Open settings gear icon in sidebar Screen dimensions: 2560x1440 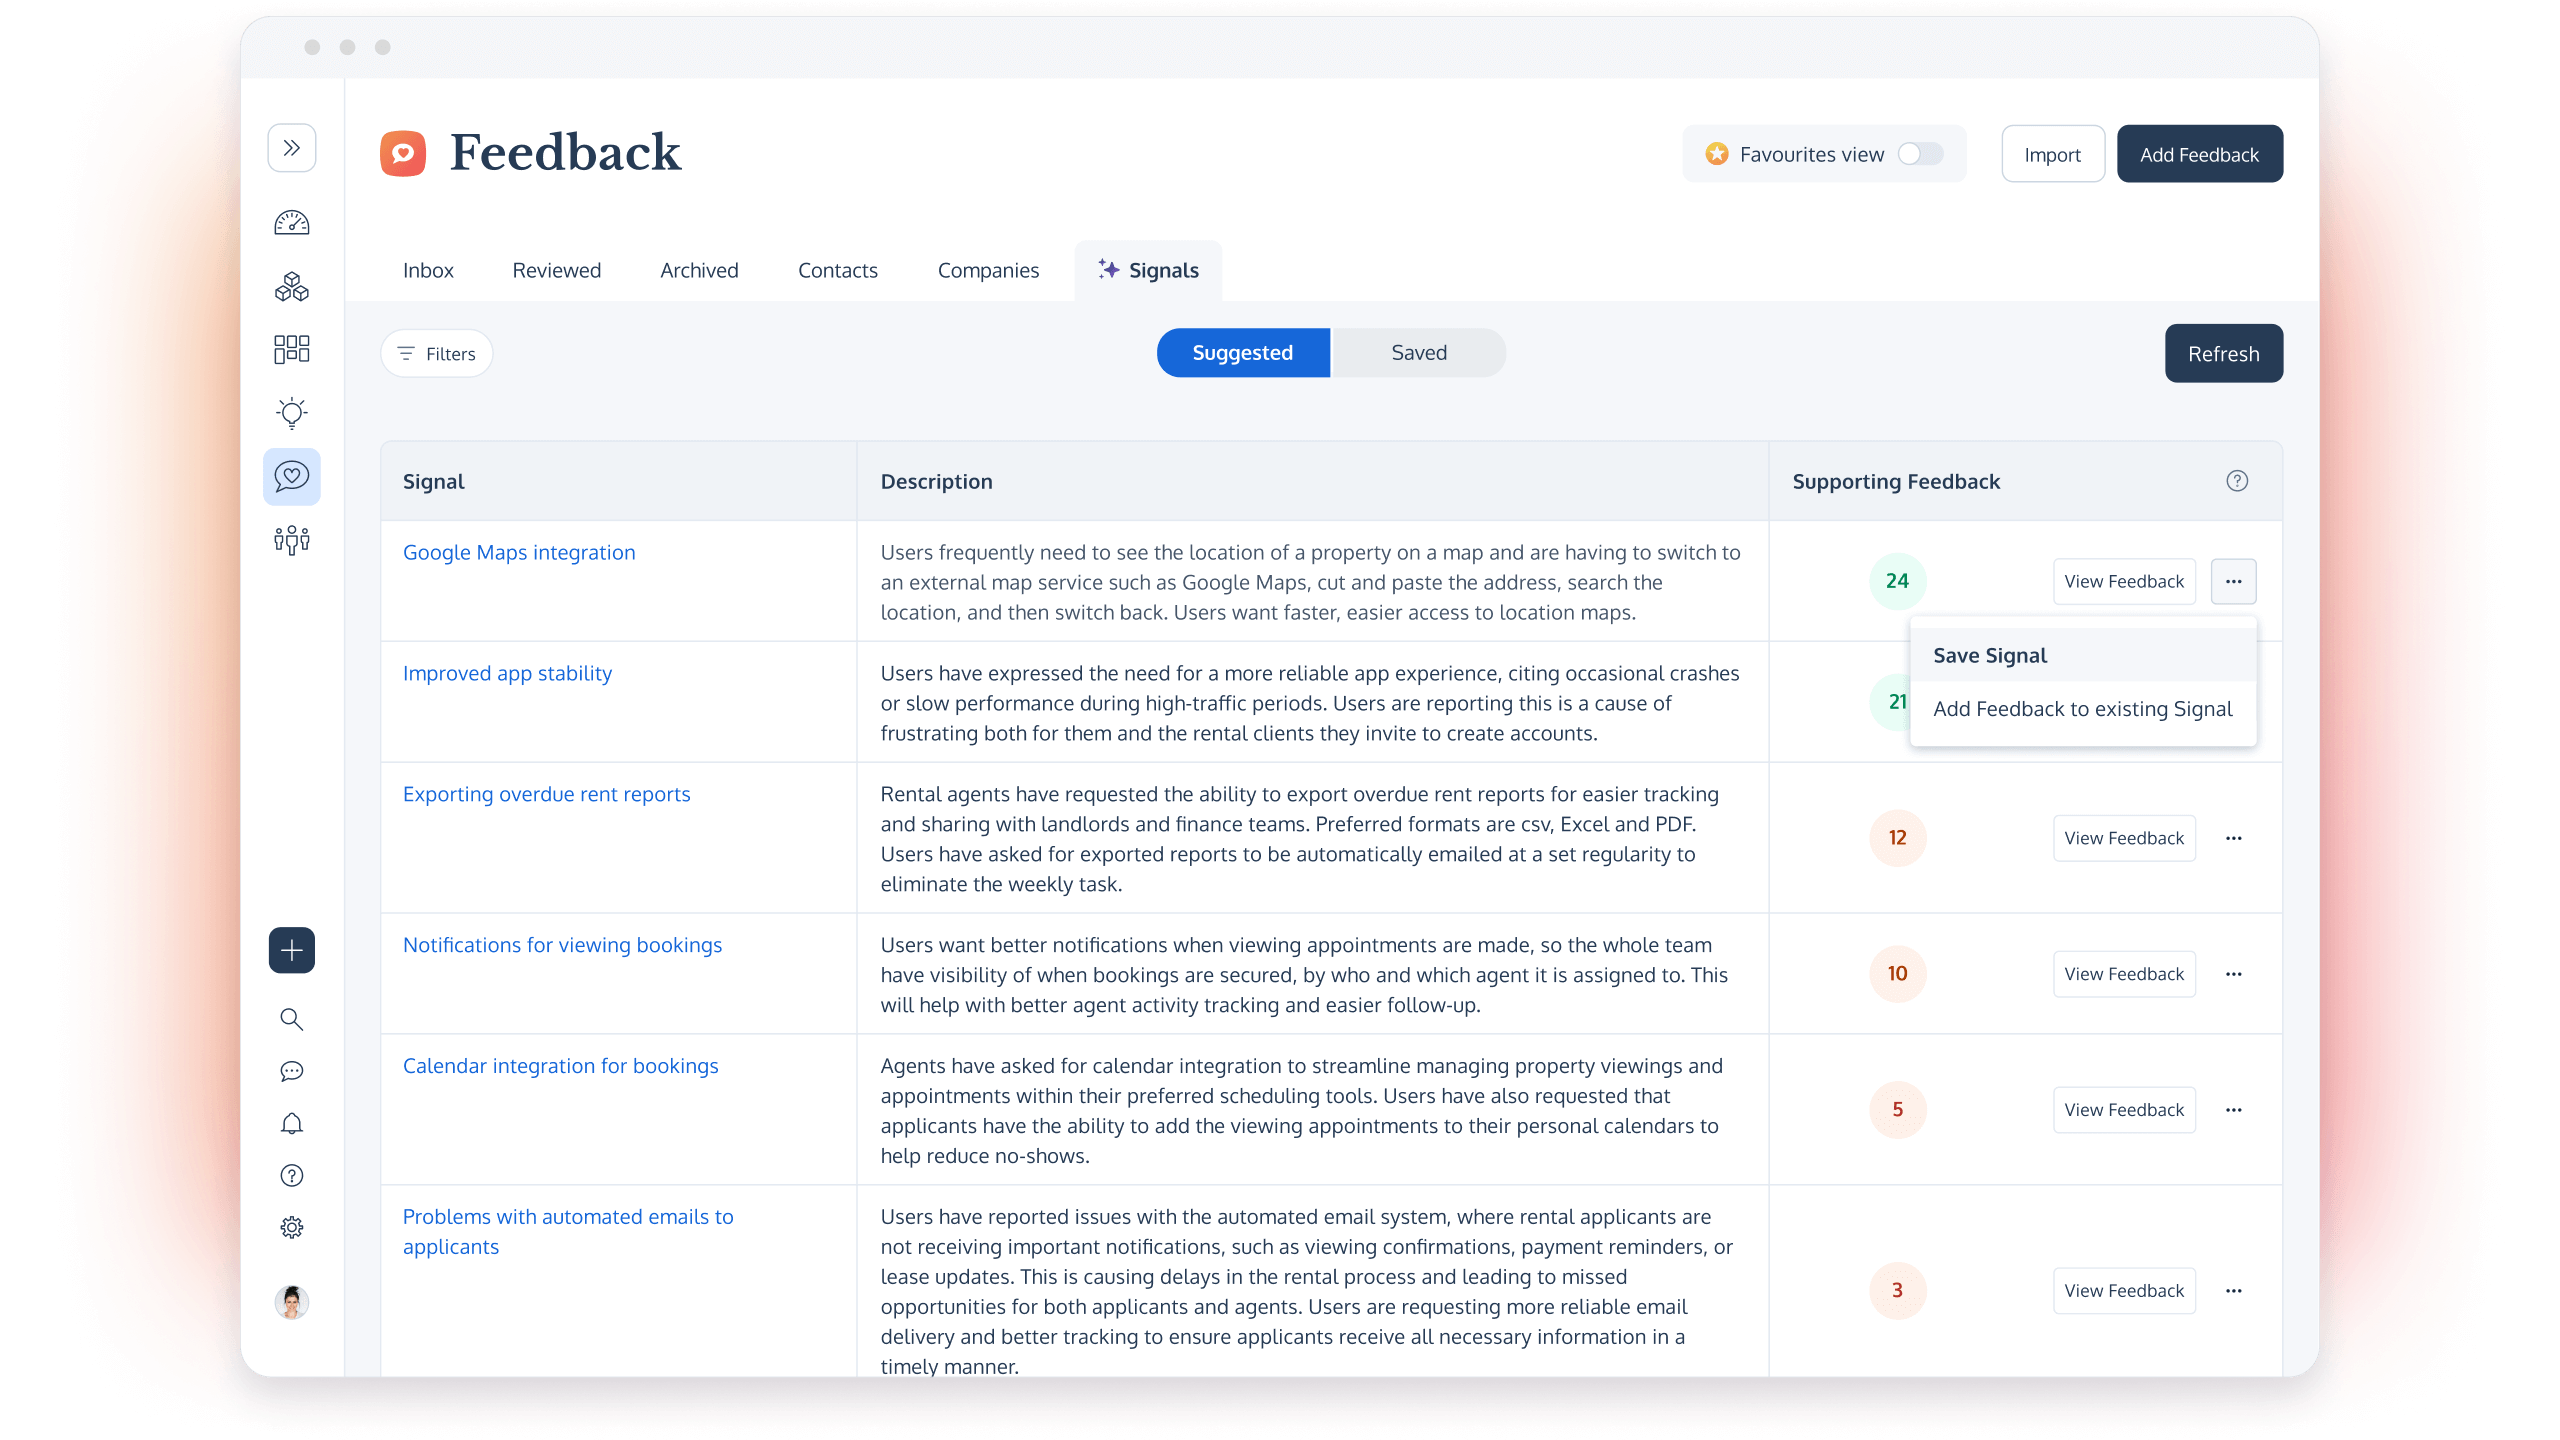coord(291,1228)
